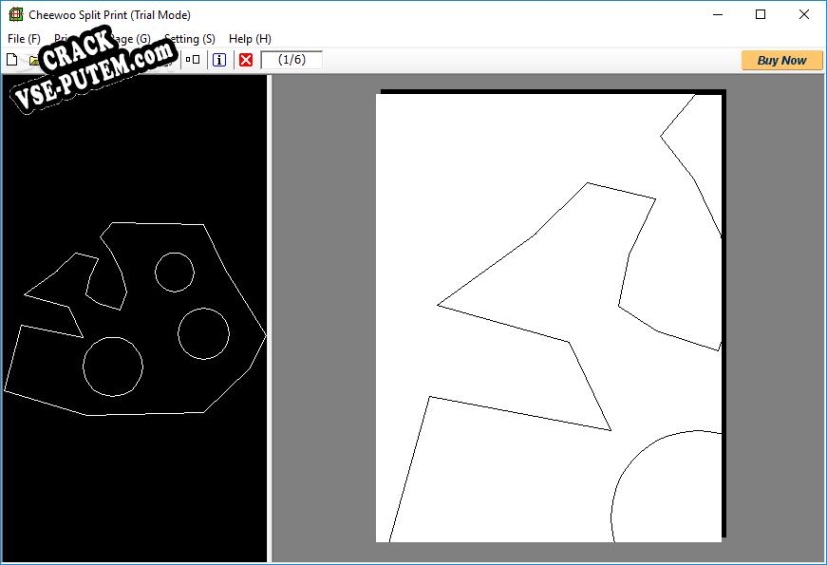
Task: Click the (1/6) page counter field
Action: (x=291, y=60)
